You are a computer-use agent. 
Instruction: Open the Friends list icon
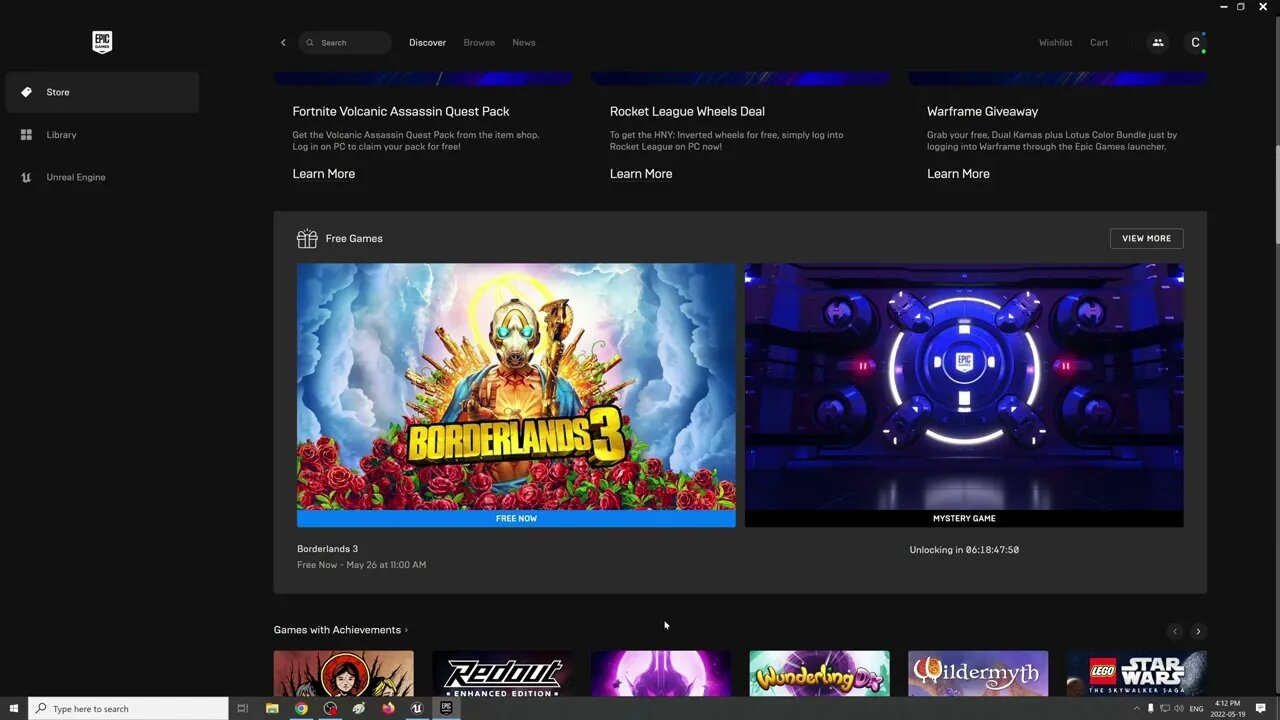pos(1158,43)
